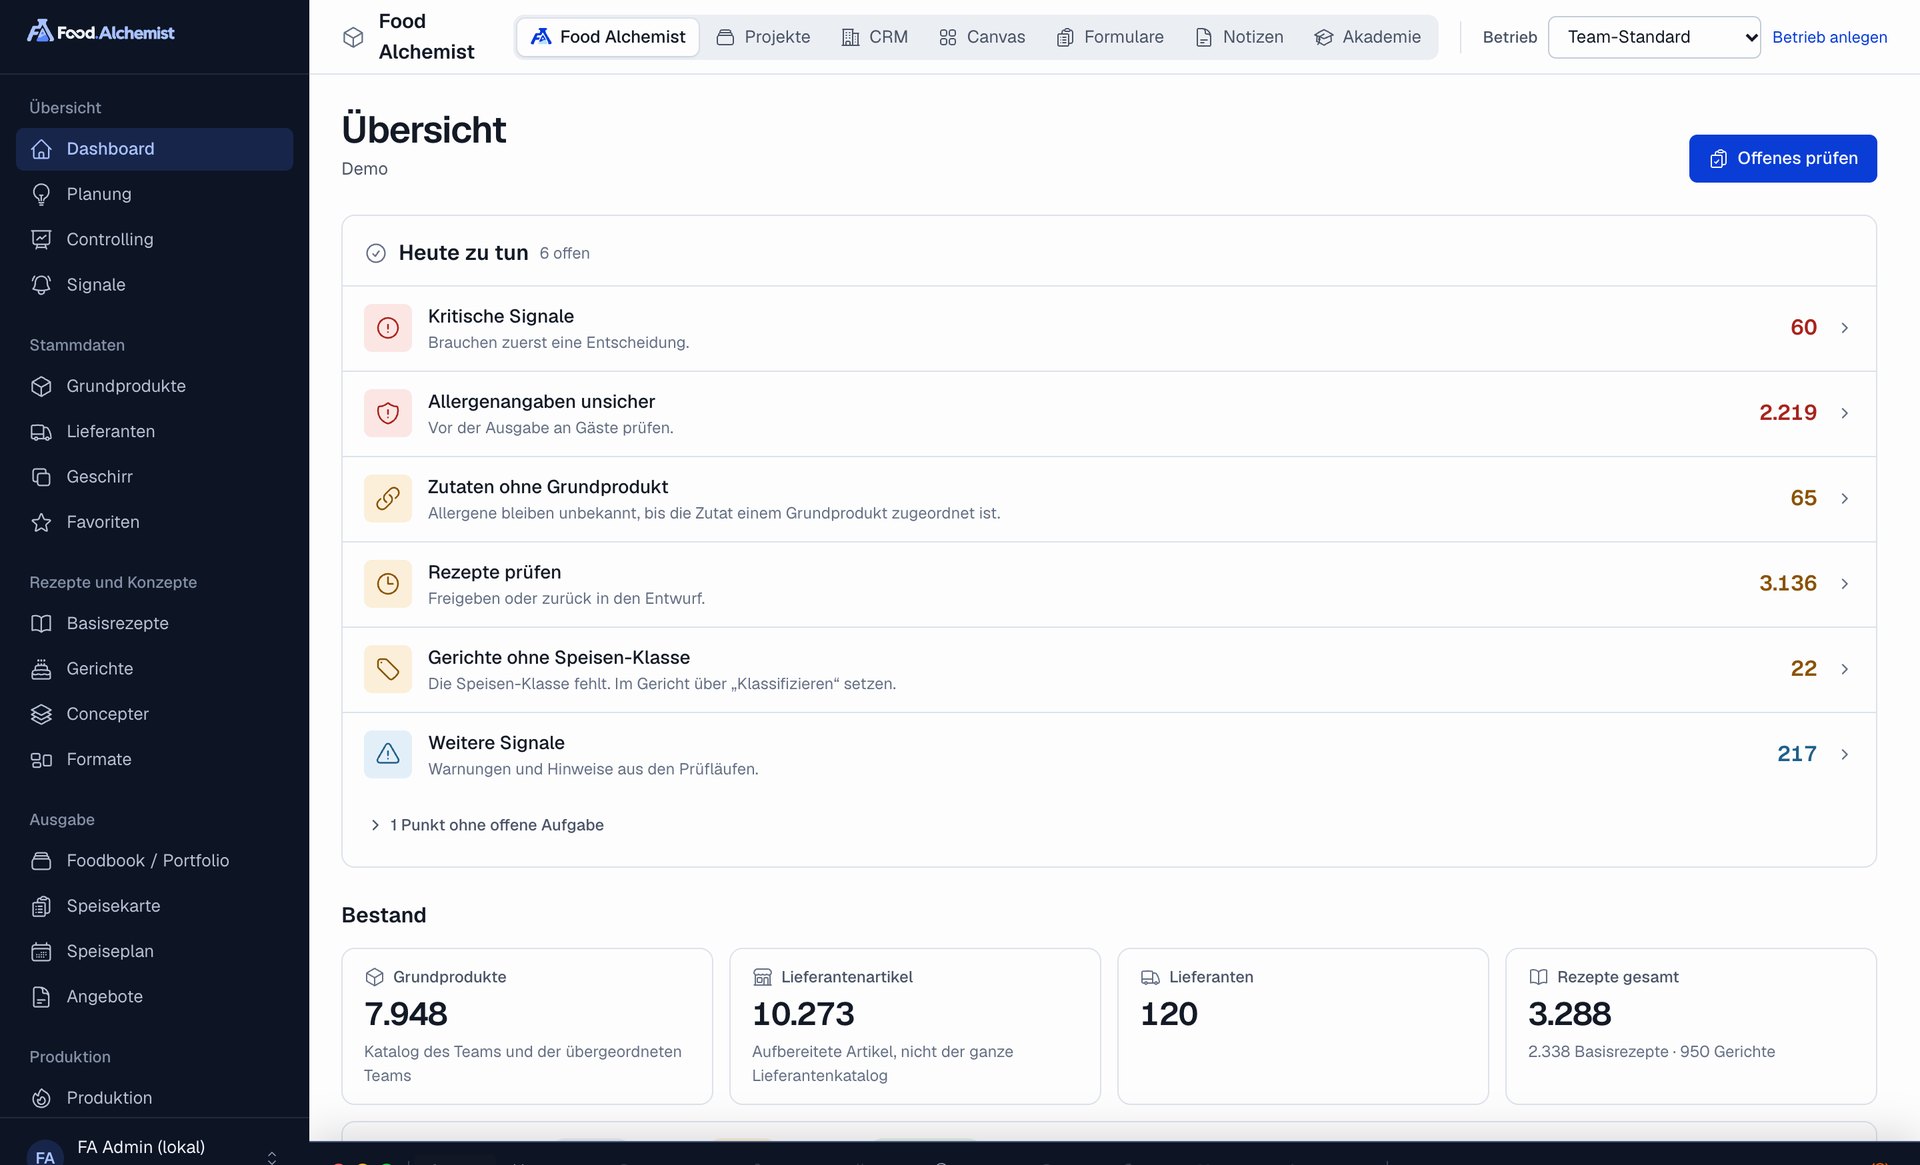Click the Basisrezepte book icon
This screenshot has width=1920, height=1165.
coord(41,623)
